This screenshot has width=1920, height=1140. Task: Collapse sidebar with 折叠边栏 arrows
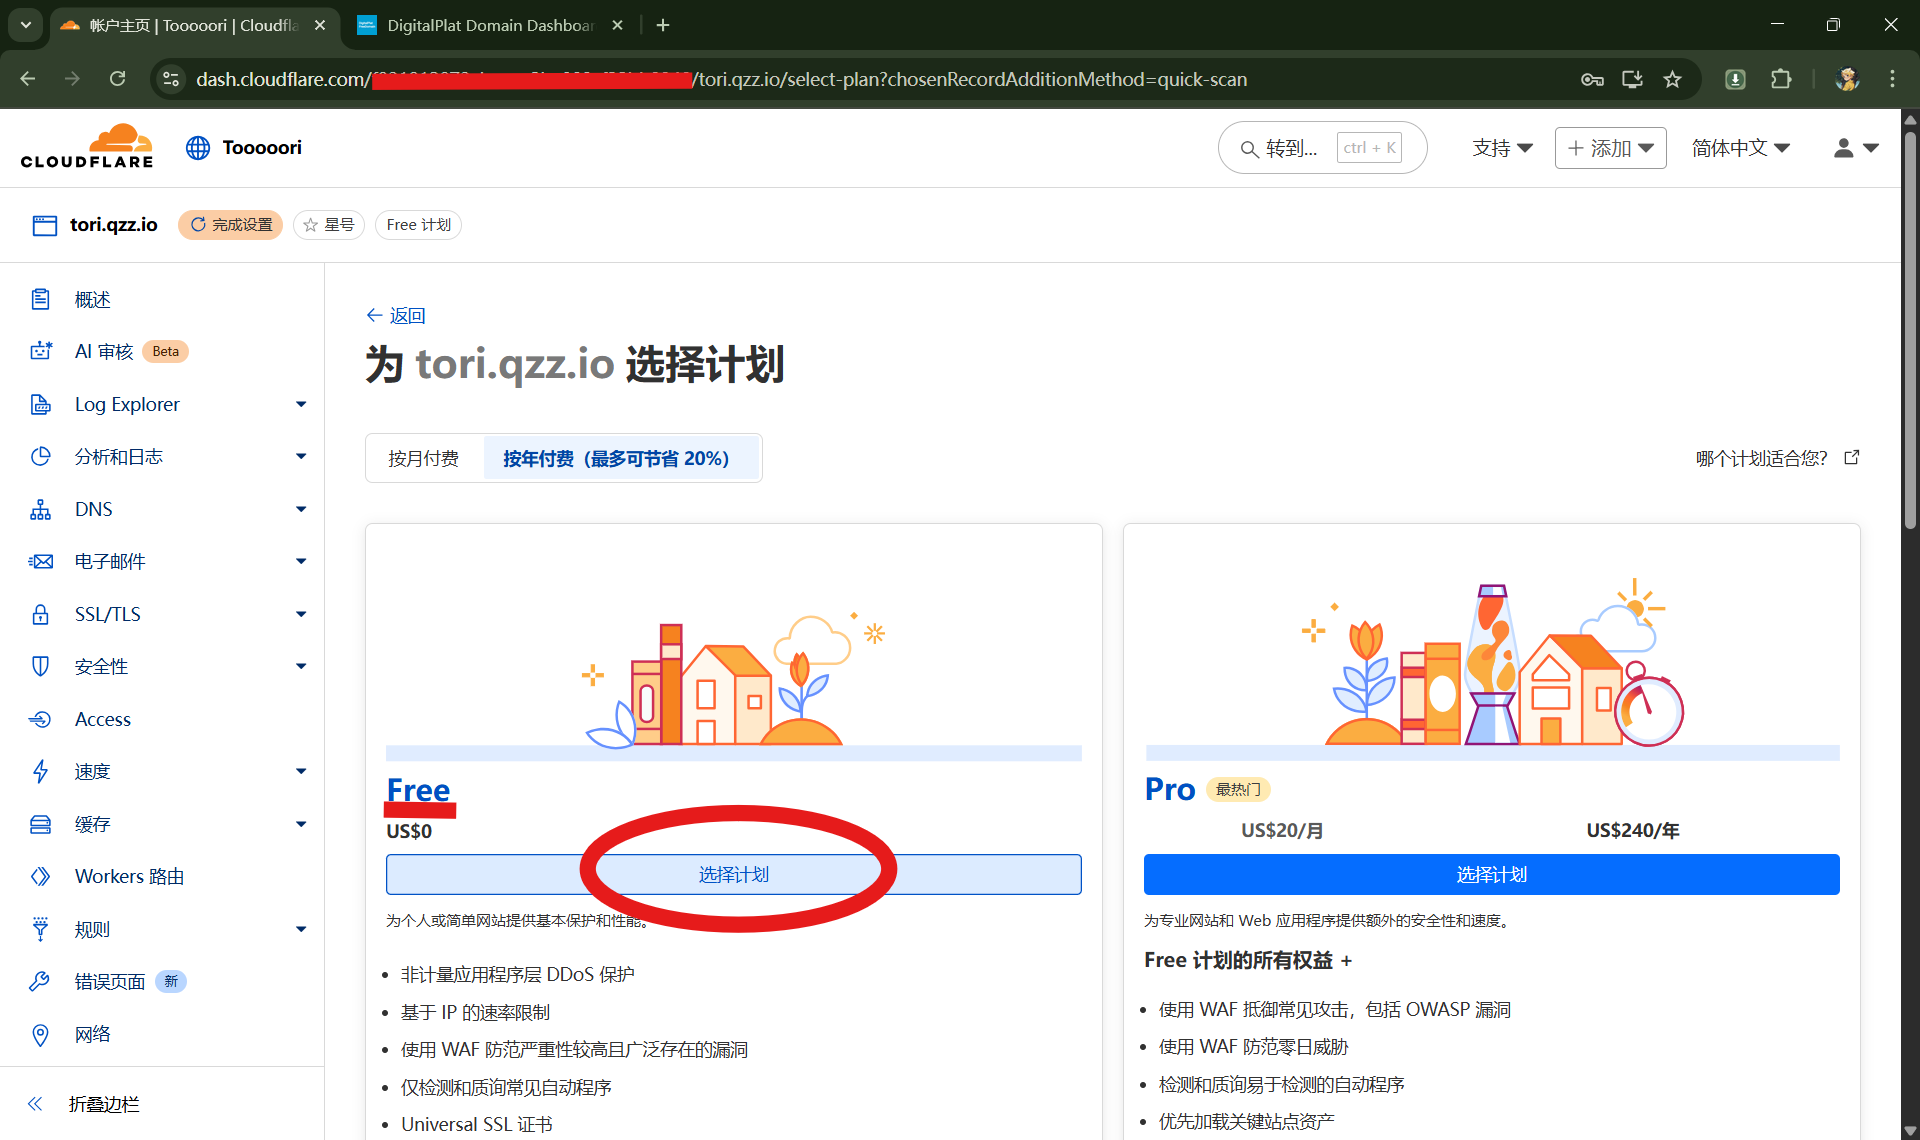point(36,1104)
